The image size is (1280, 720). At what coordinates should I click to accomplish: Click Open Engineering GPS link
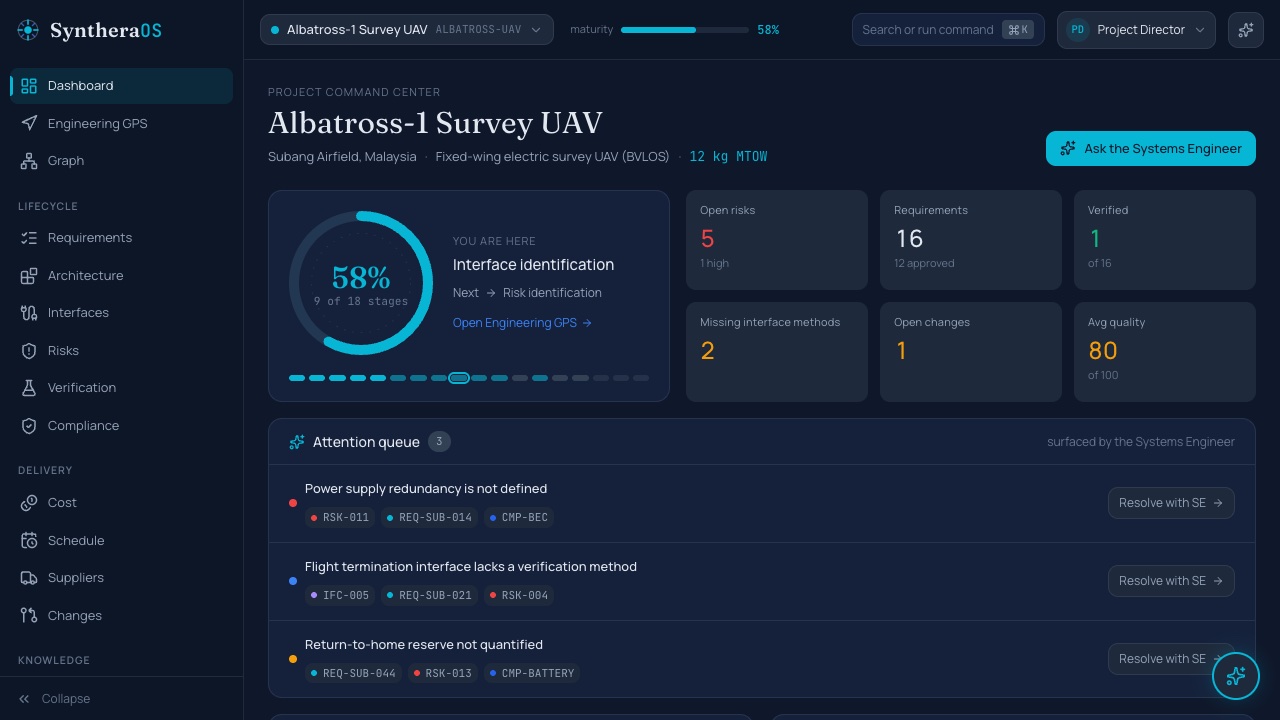[522, 323]
